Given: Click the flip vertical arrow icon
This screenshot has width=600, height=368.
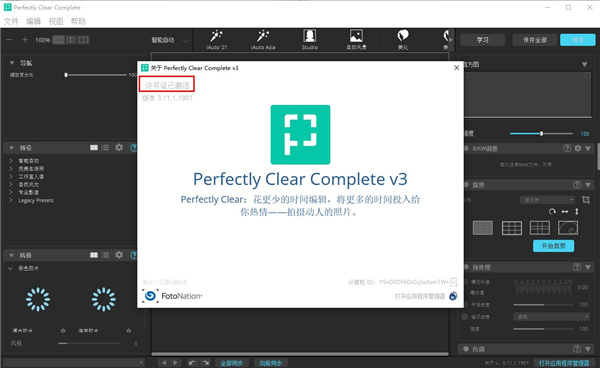Looking at the screenshot, I should point(577,212).
